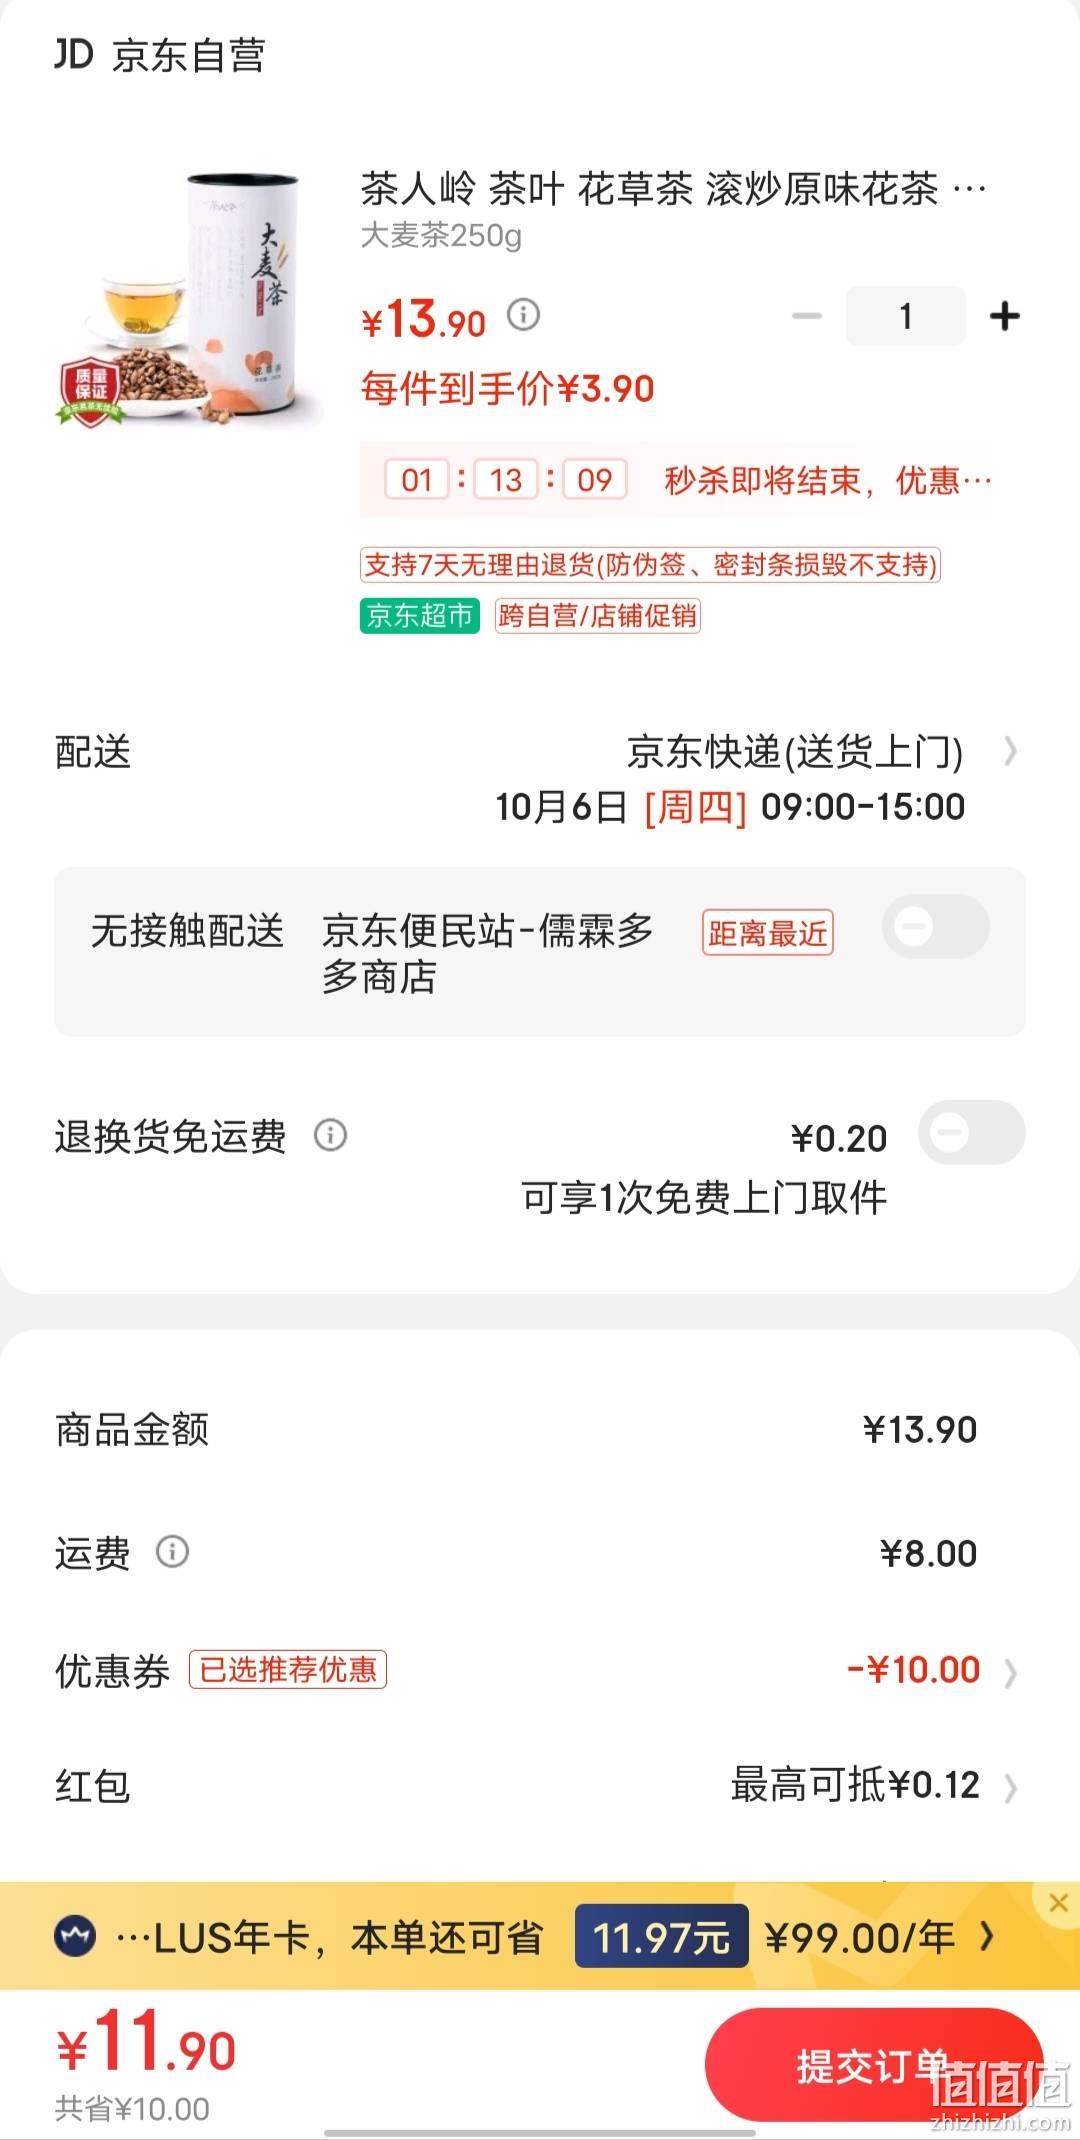
Task: Open the PLUS年卡 ¥99.00/年 offer arrow
Action: [x=988, y=1937]
